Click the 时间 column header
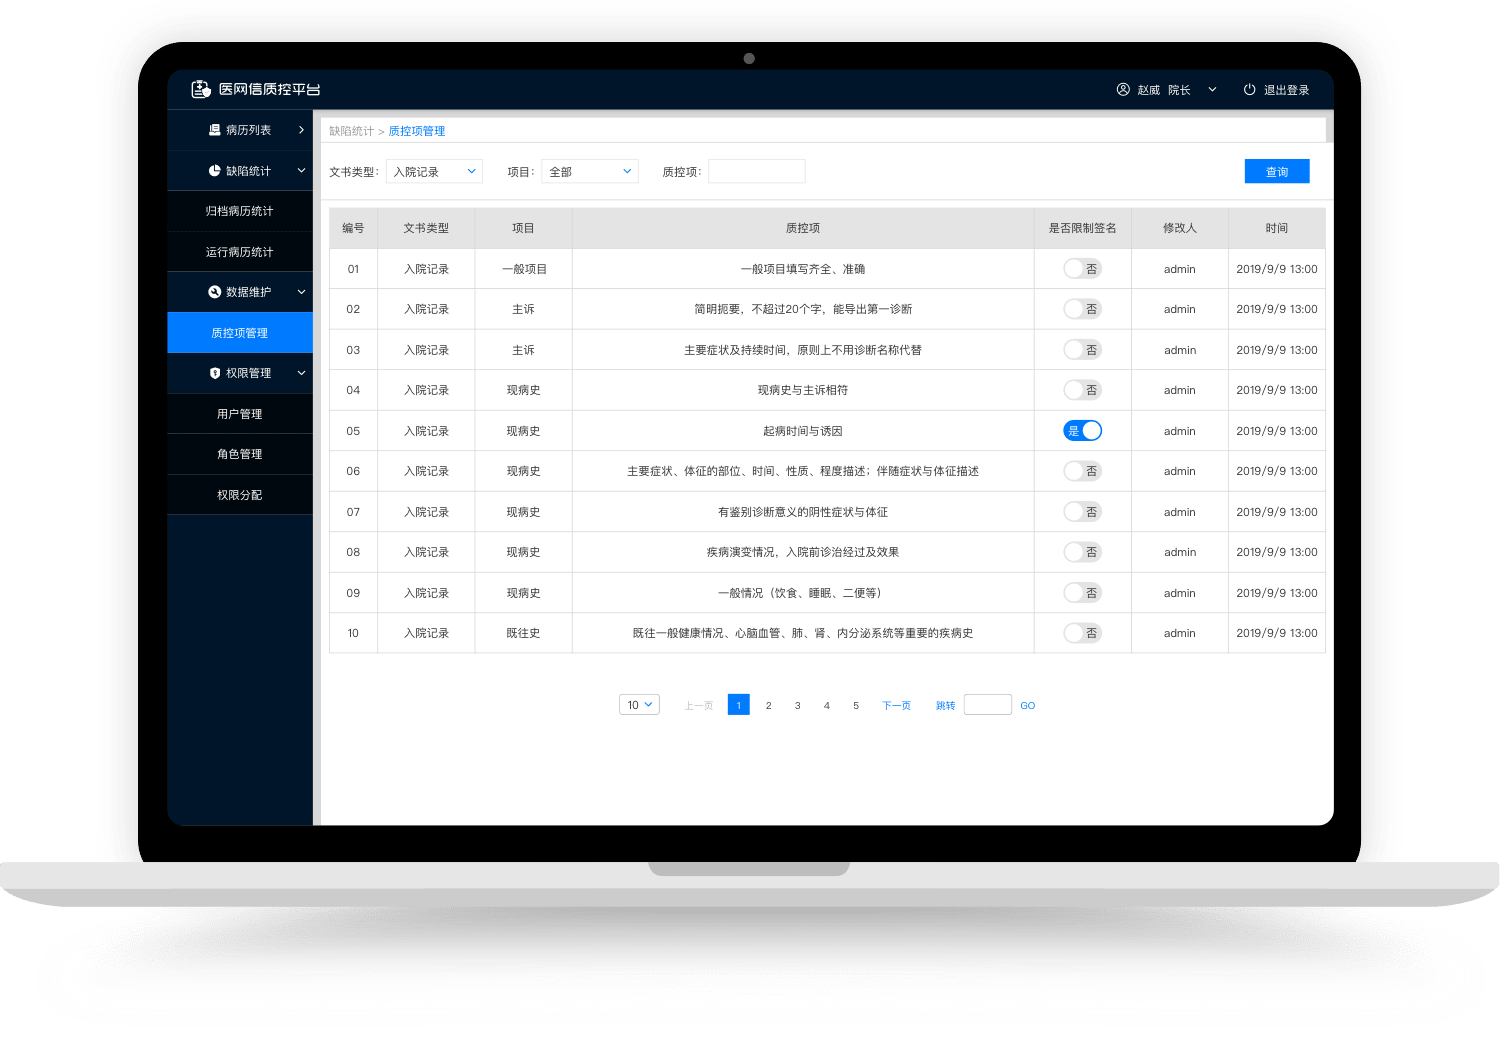The image size is (1512, 1047). click(1277, 228)
